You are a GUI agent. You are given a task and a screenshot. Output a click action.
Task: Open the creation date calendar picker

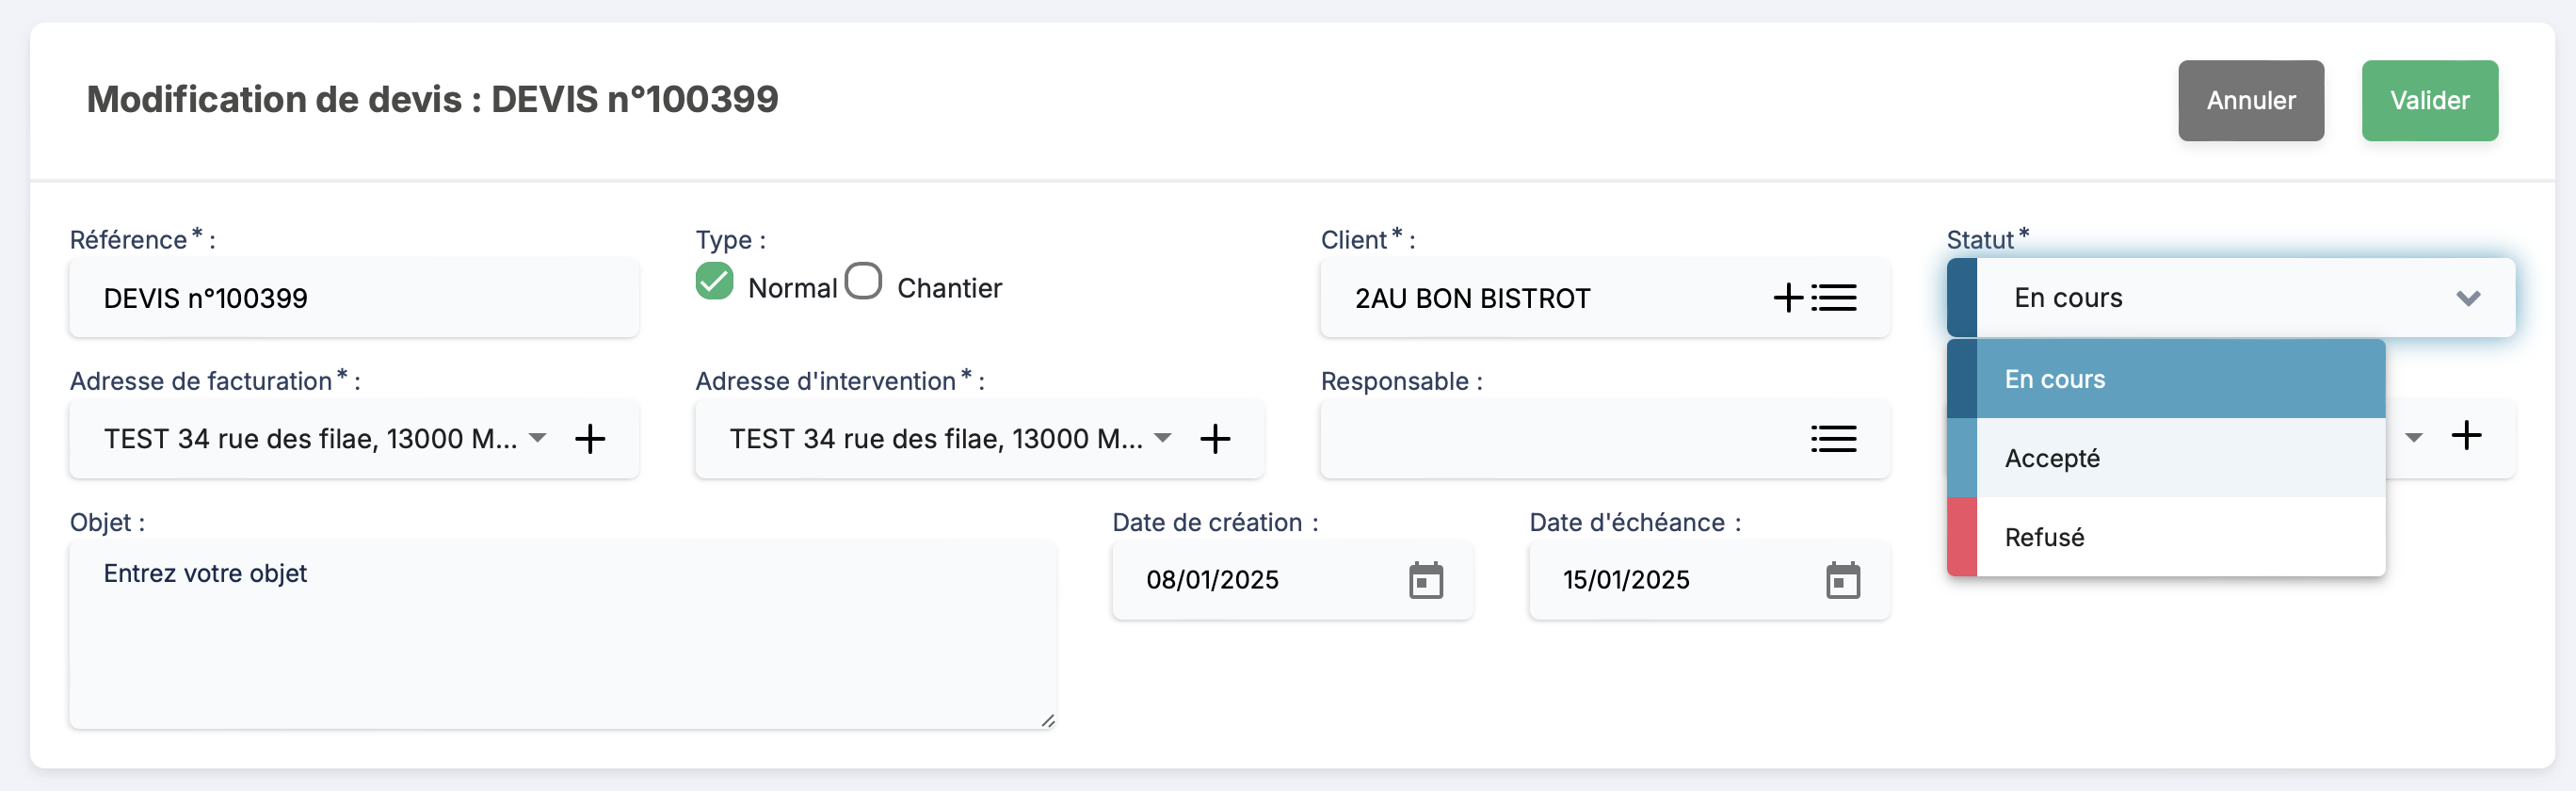[1426, 580]
